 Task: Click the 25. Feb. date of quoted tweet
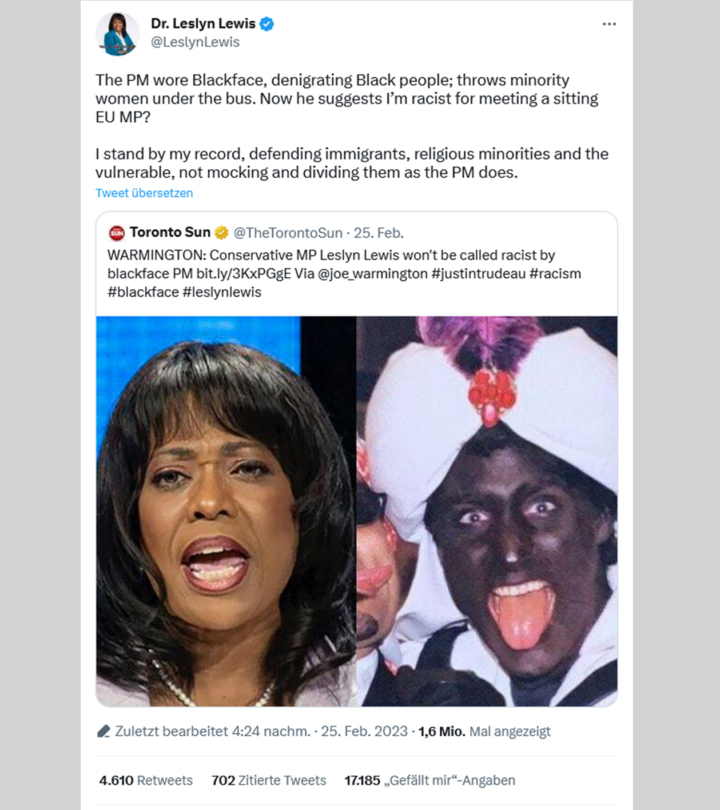click(379, 233)
